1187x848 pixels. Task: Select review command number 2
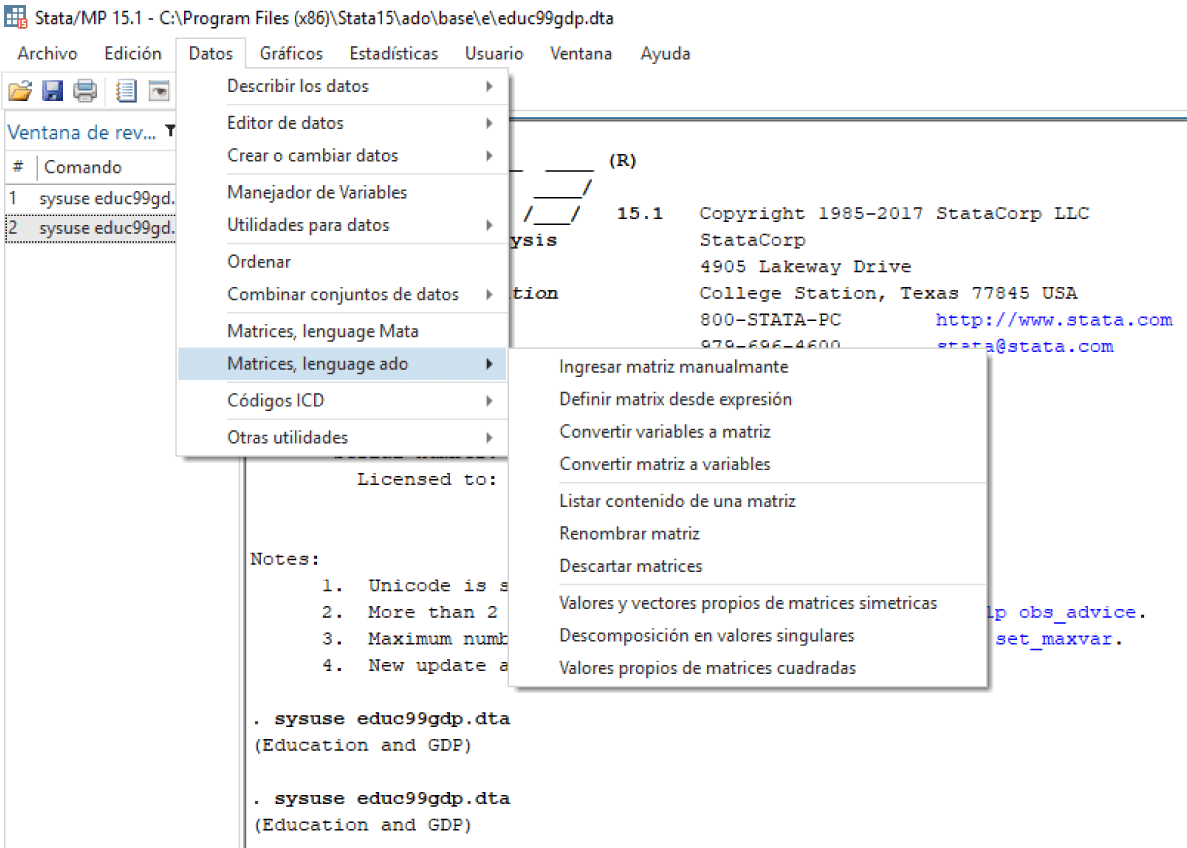pos(91,228)
